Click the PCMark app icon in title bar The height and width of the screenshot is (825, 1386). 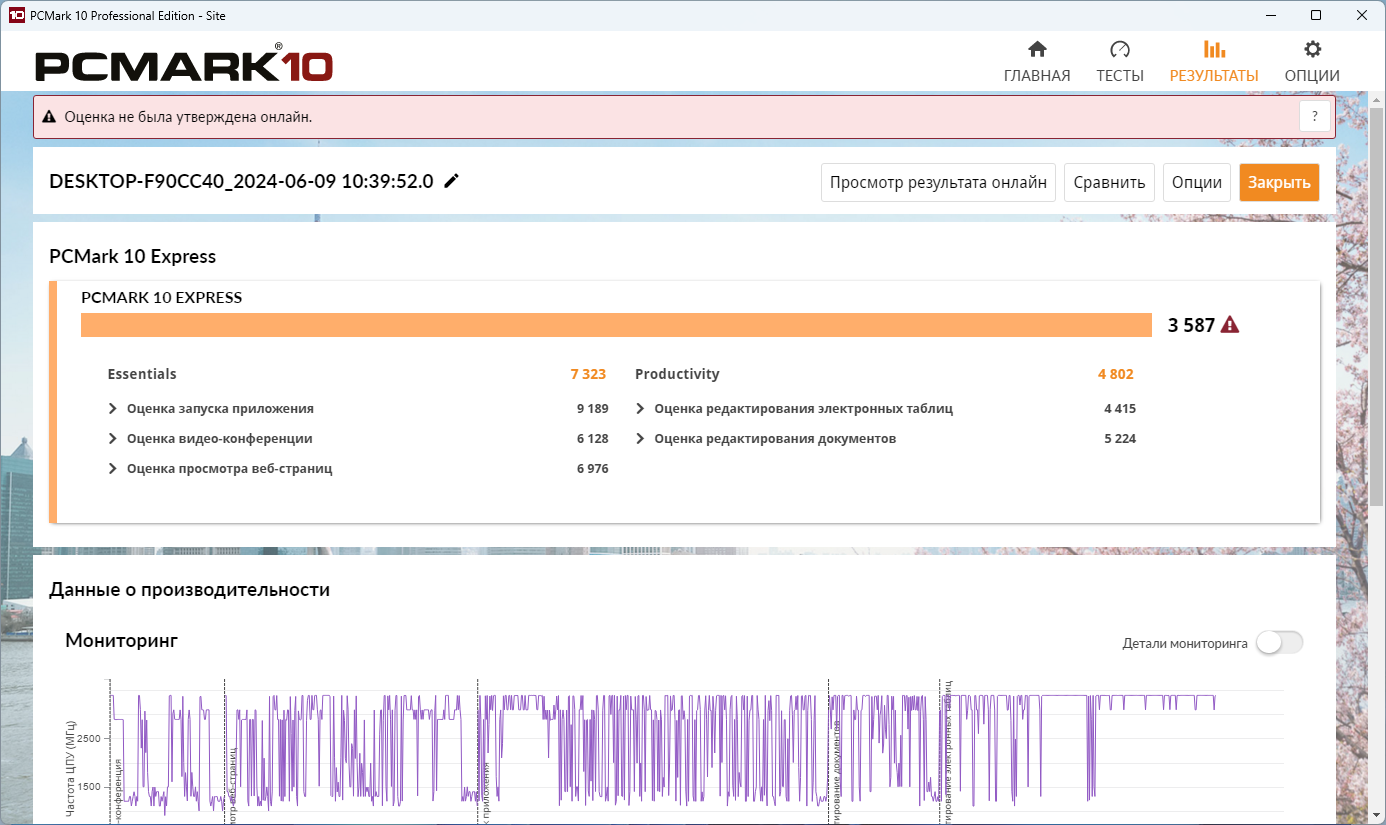[x=16, y=15]
